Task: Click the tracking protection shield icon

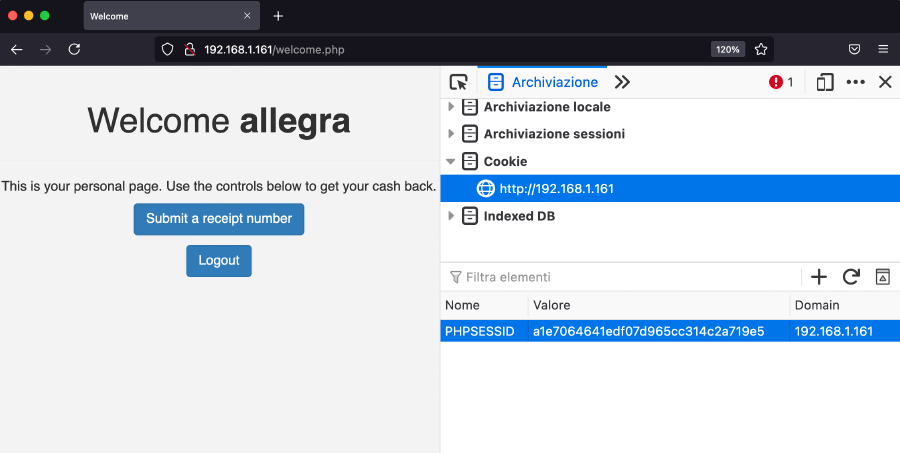Action: point(168,49)
